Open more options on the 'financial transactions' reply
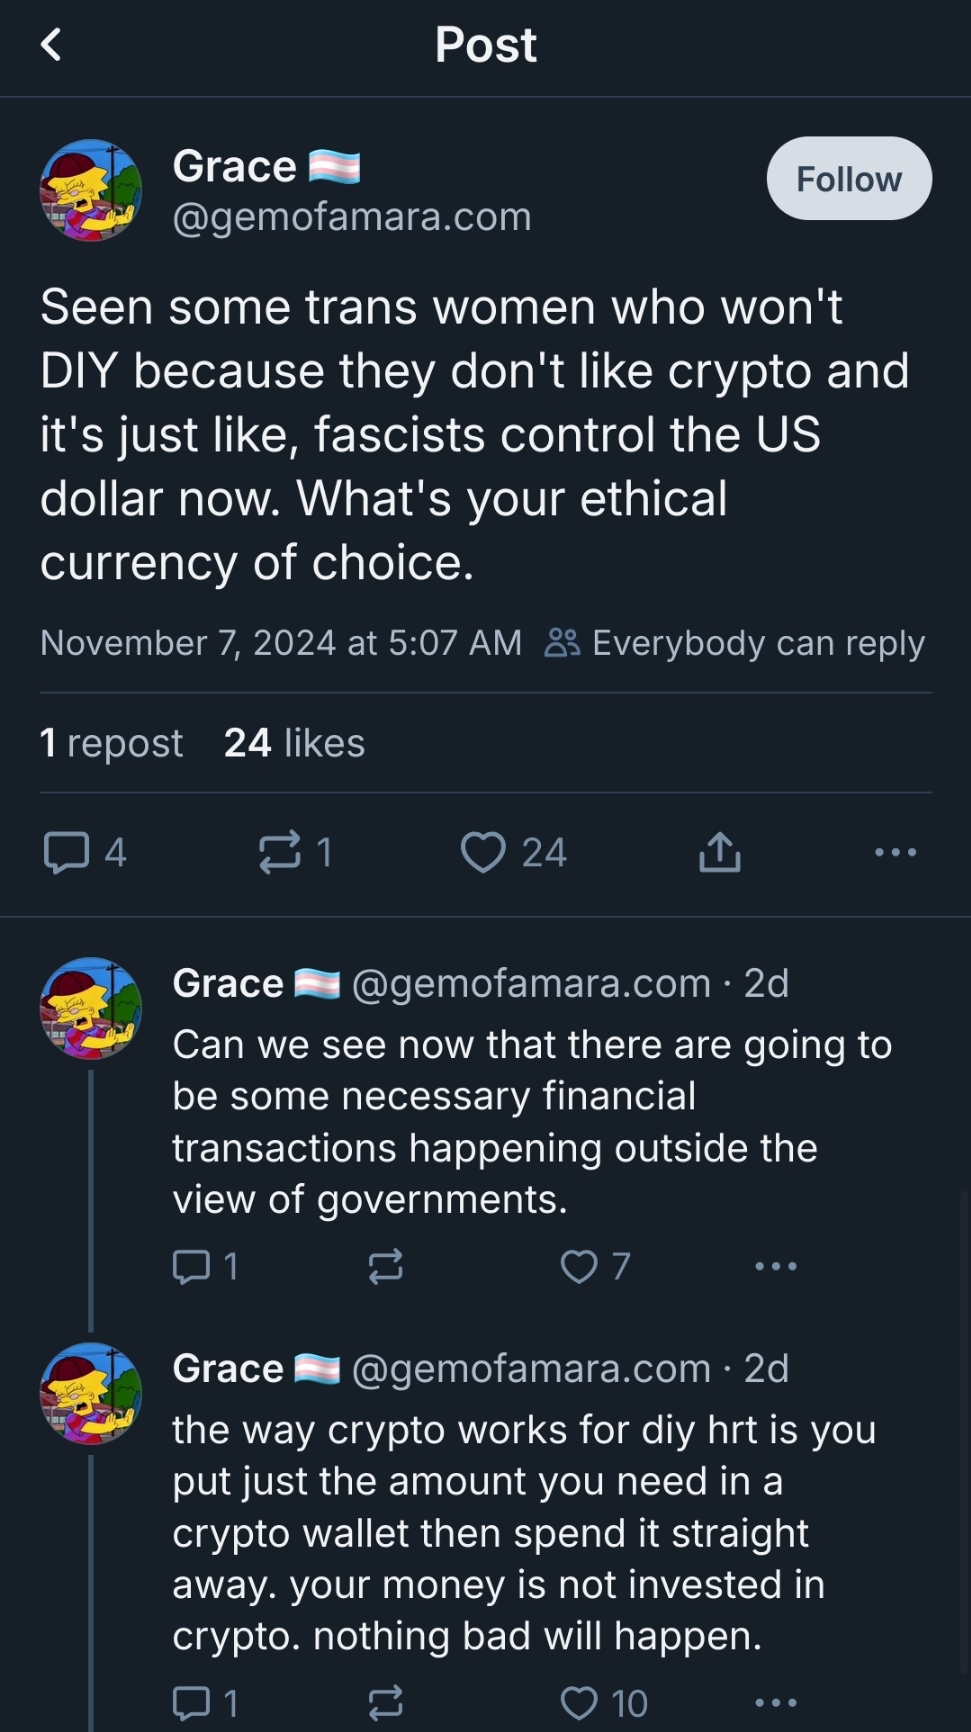Screen dimensions: 971x1732 776,1267
